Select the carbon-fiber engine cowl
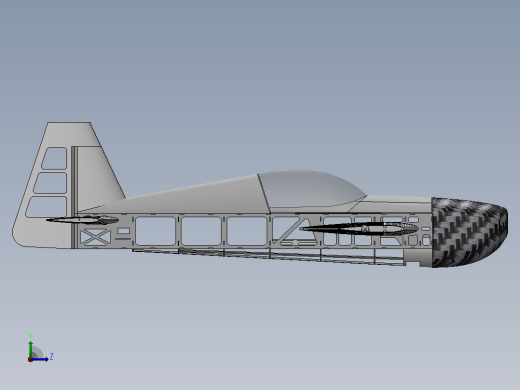520x390 pixels. point(469,232)
